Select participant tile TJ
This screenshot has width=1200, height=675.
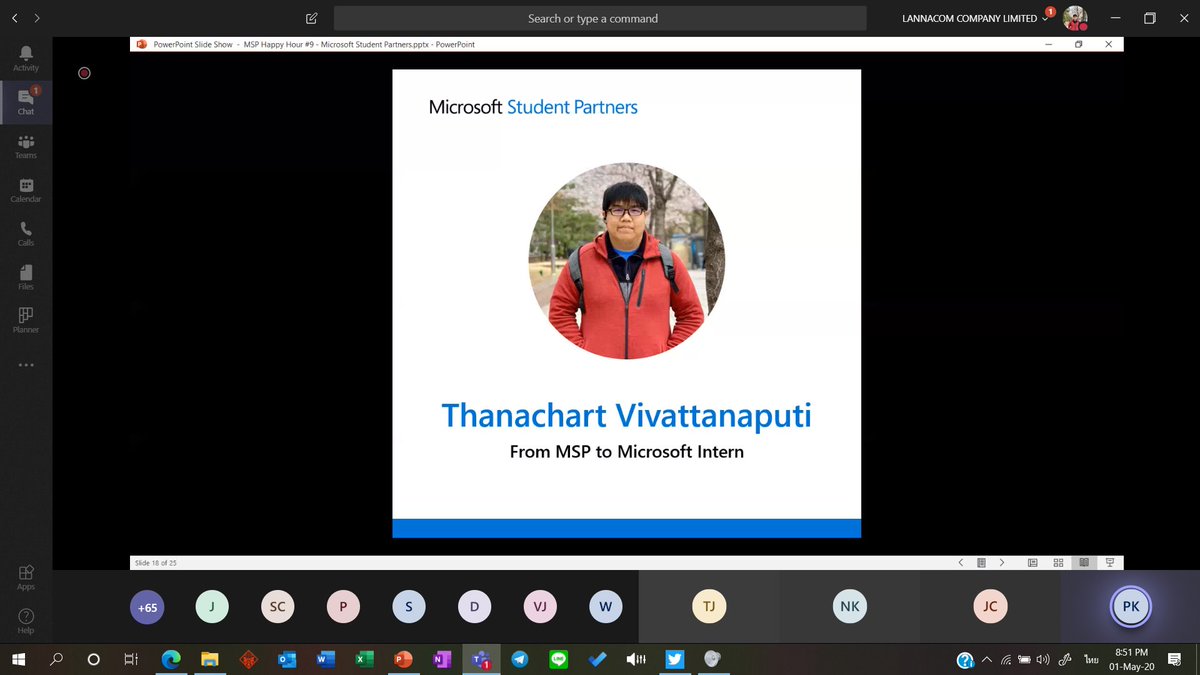tap(708, 606)
